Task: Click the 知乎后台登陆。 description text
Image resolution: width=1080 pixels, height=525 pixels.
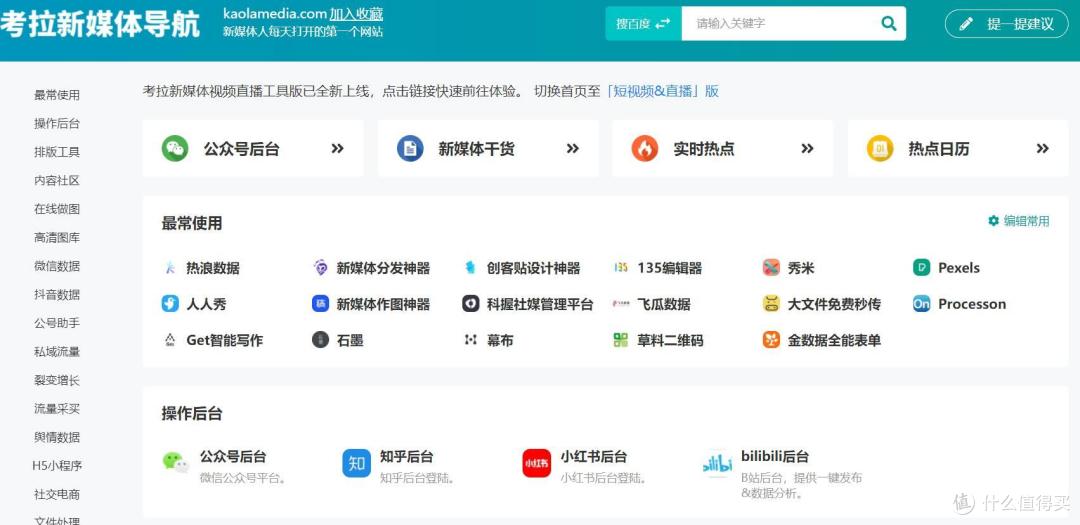Action: [x=417, y=477]
